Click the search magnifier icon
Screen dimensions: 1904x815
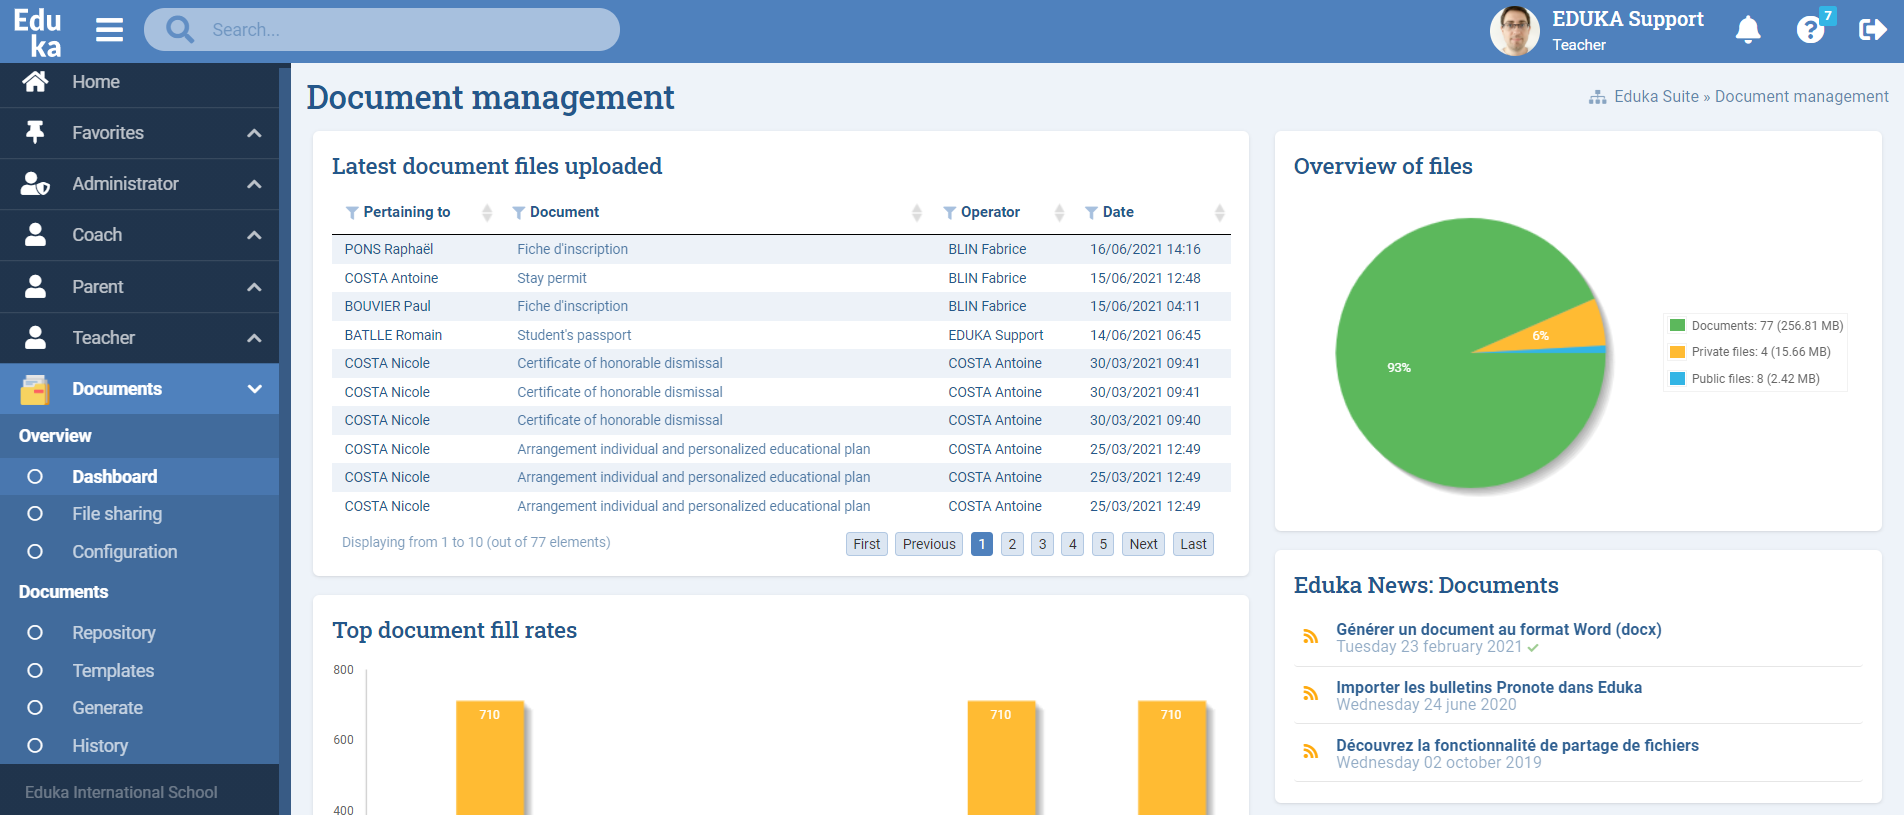coord(180,30)
